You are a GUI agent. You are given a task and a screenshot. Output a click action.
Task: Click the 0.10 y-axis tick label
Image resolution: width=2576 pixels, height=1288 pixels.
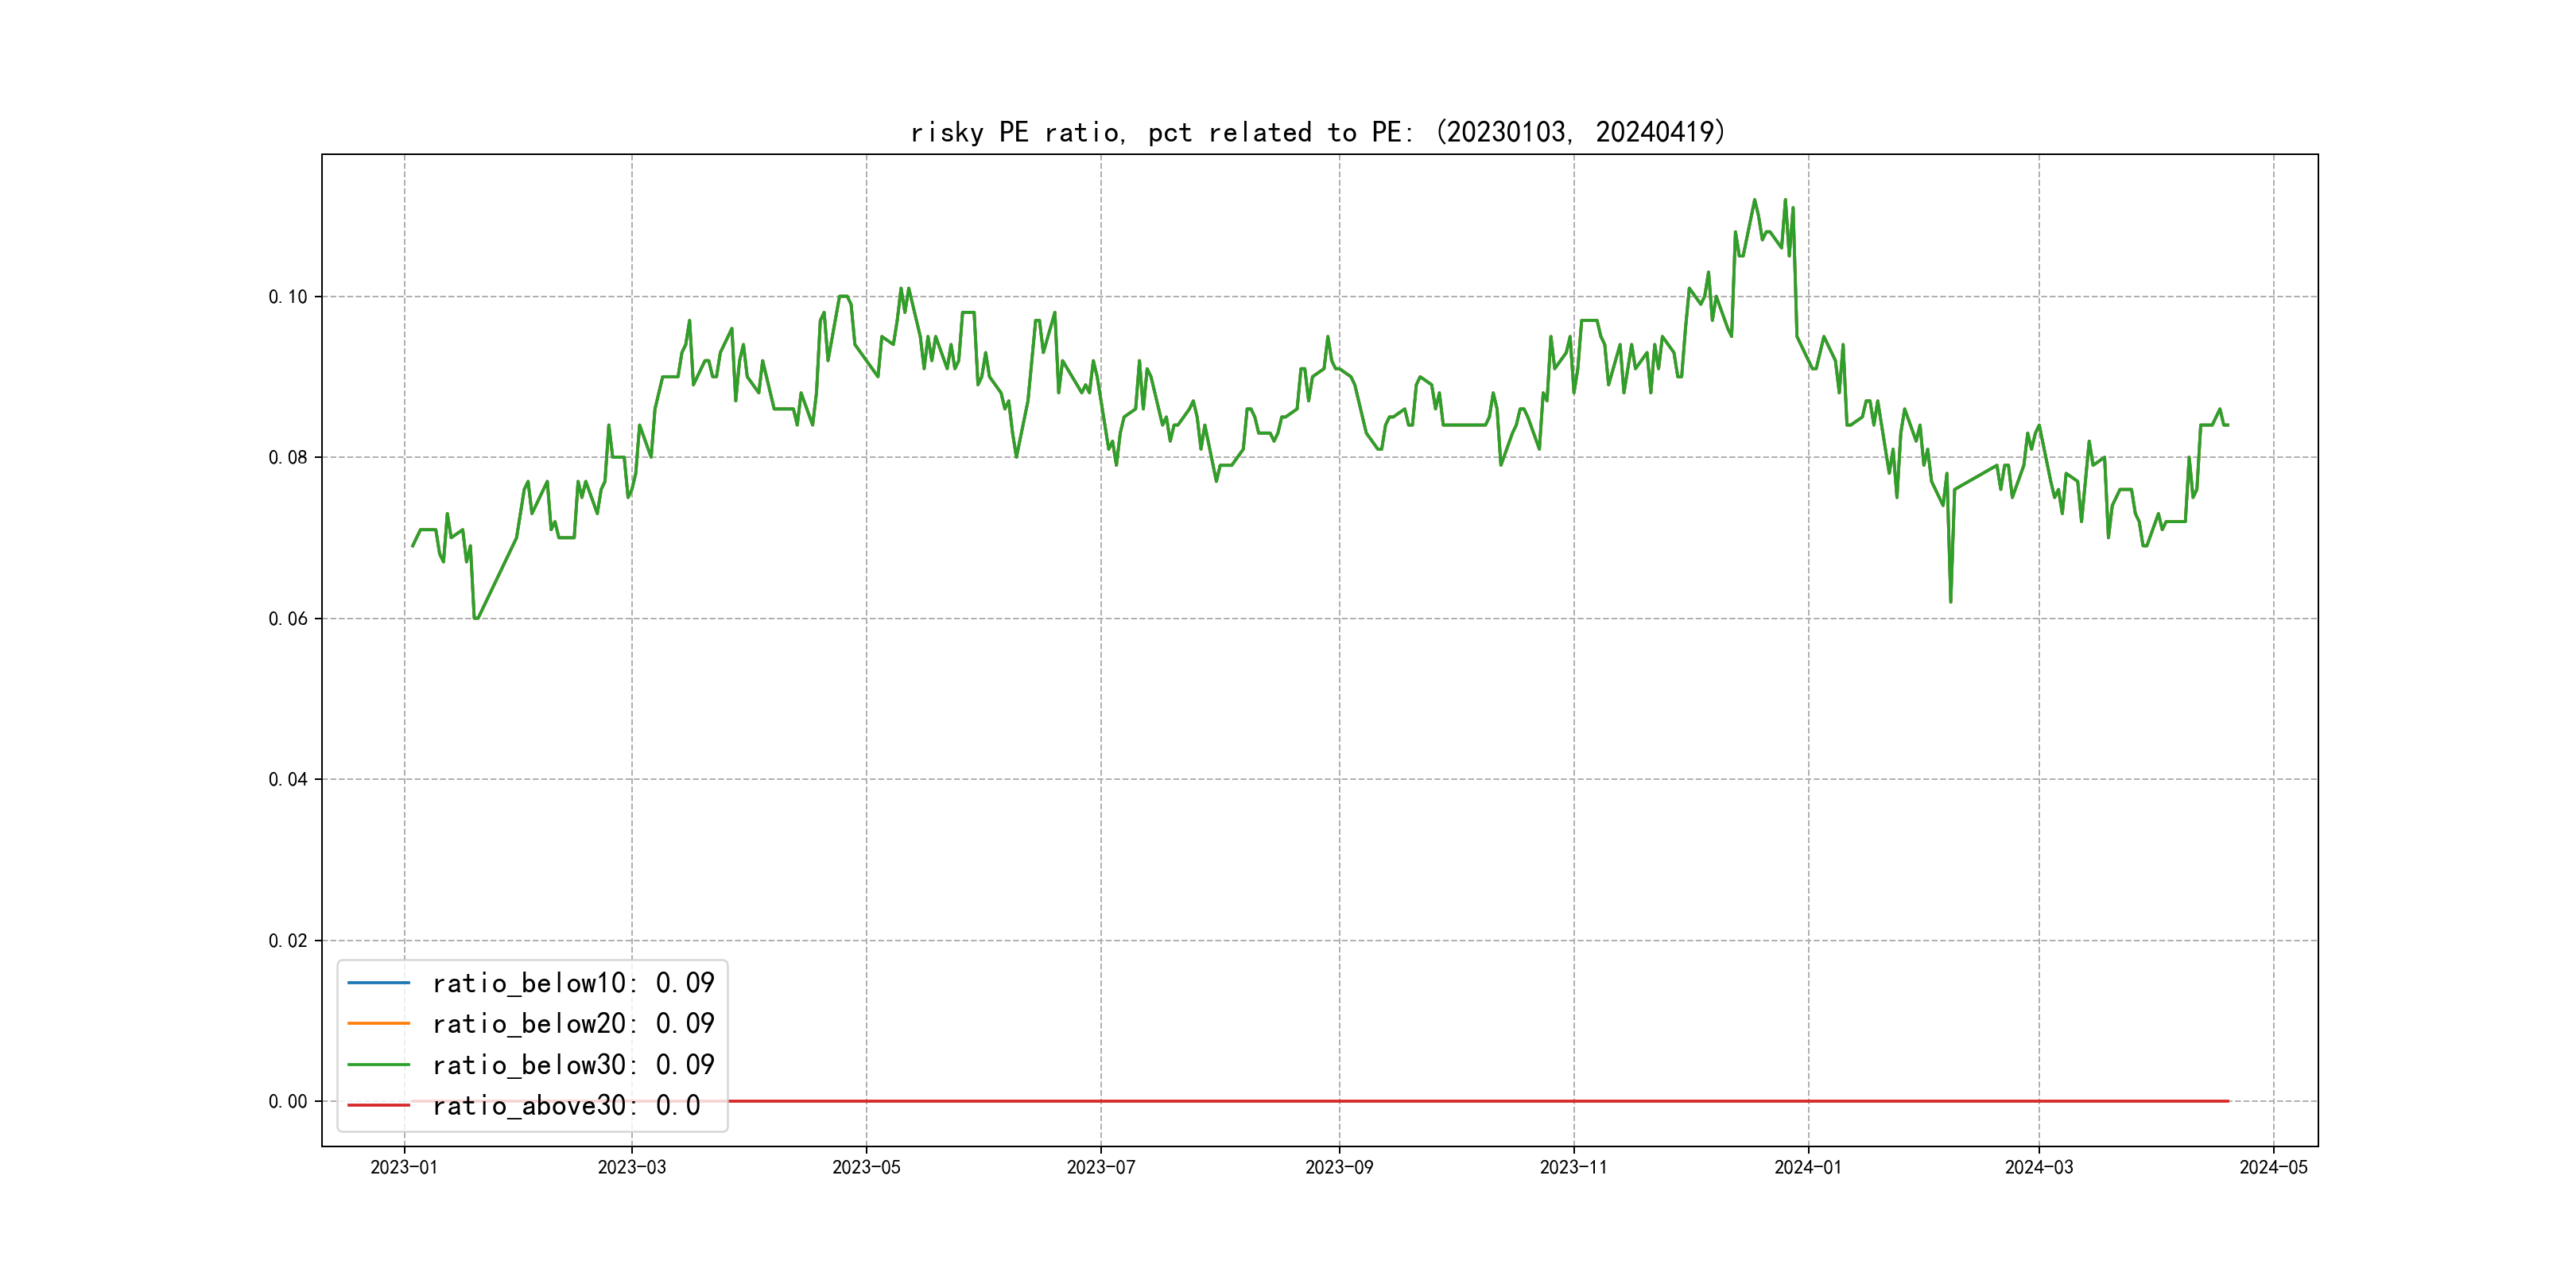[x=288, y=297]
